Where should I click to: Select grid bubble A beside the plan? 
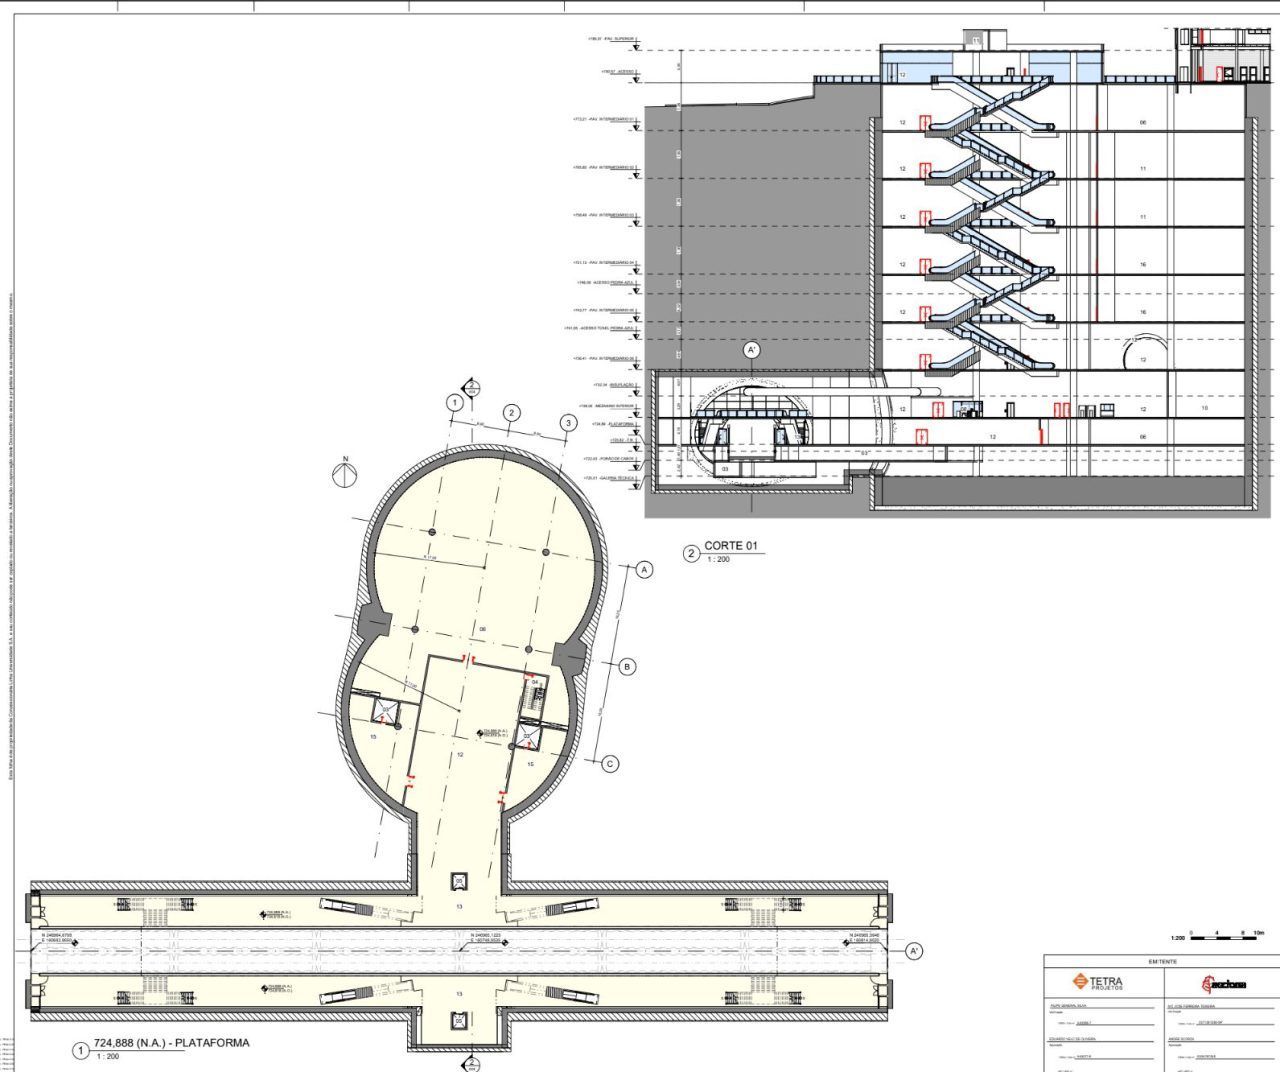point(645,569)
